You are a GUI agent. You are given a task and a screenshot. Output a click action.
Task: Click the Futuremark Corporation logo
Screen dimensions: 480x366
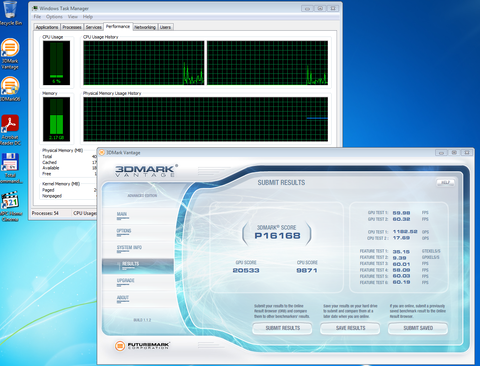(x=142, y=345)
